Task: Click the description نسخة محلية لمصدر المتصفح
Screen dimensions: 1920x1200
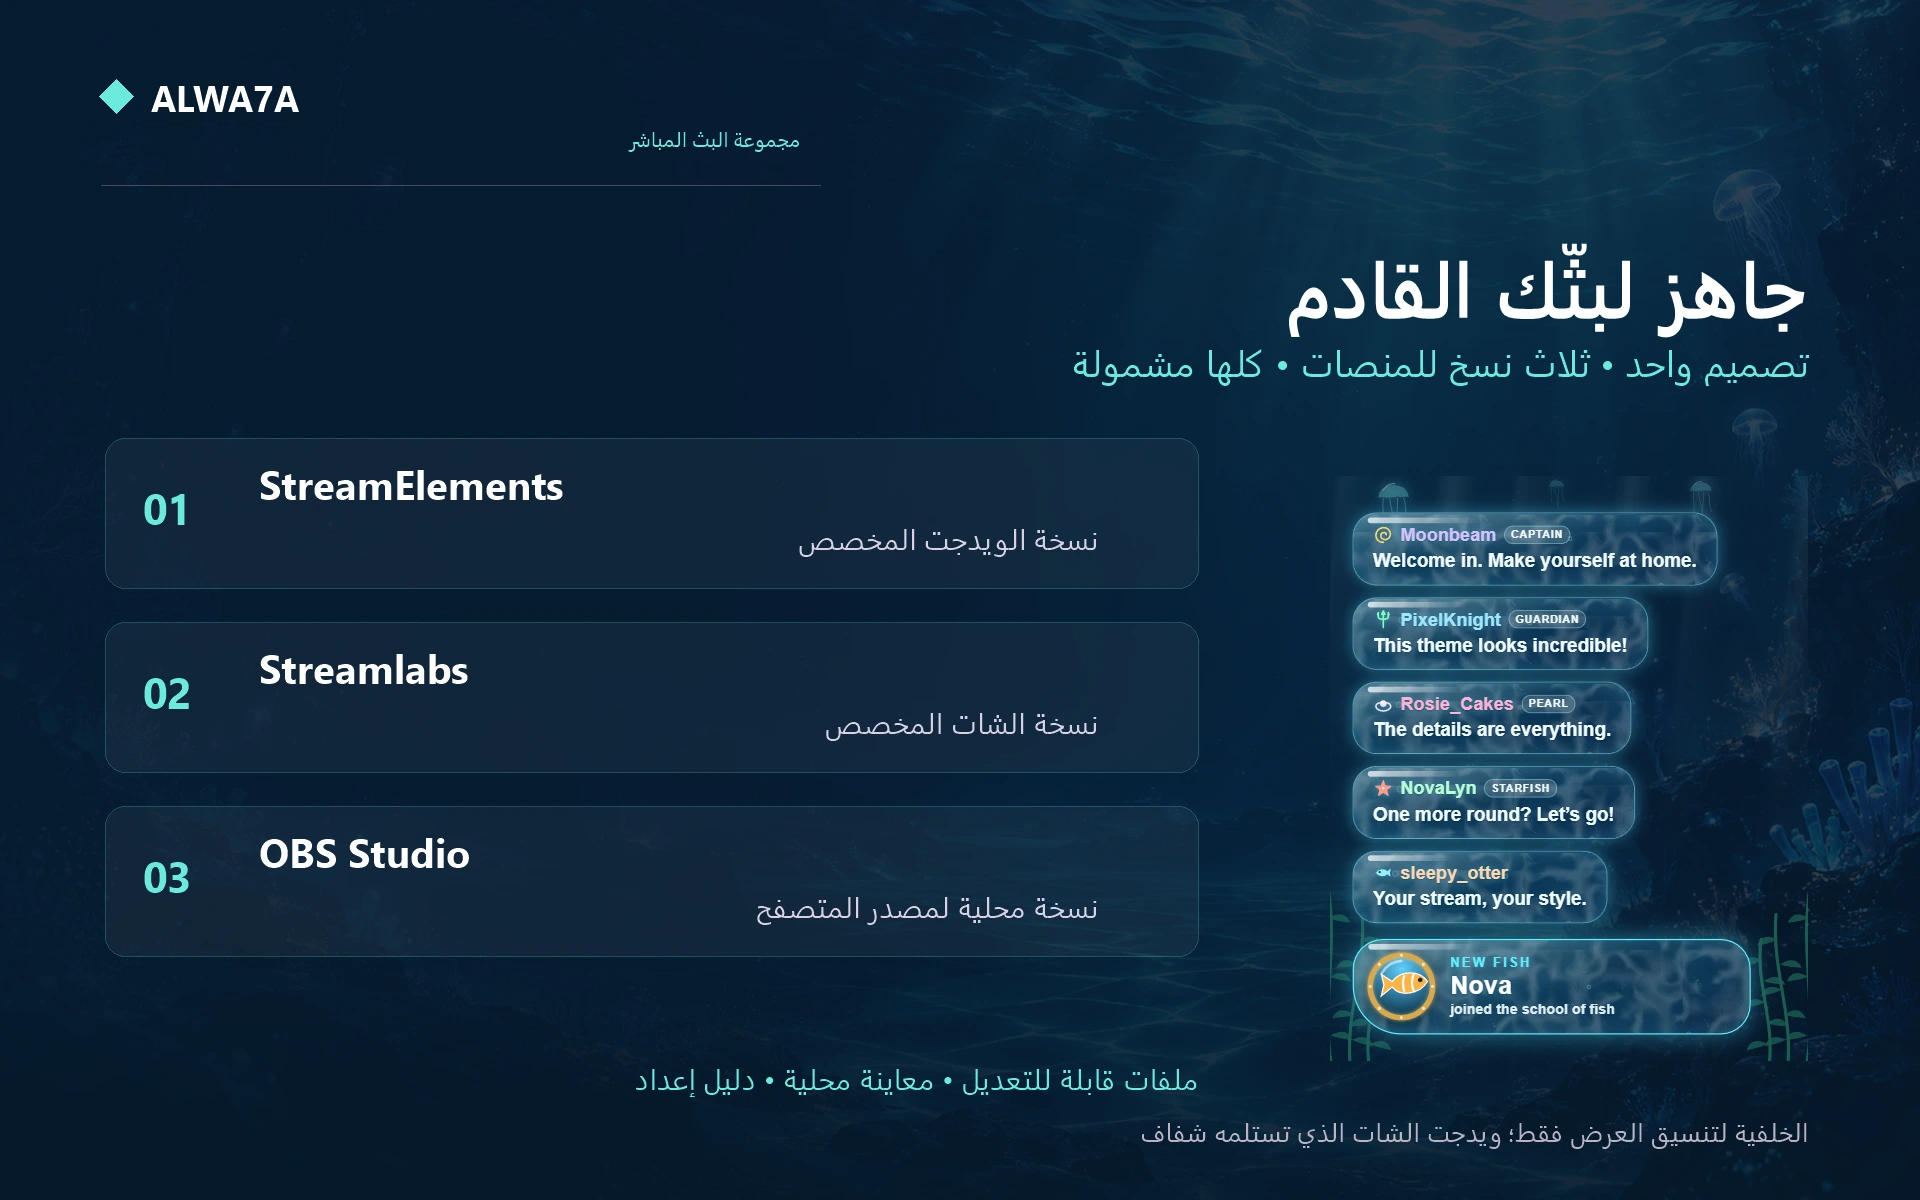Action: tap(926, 909)
